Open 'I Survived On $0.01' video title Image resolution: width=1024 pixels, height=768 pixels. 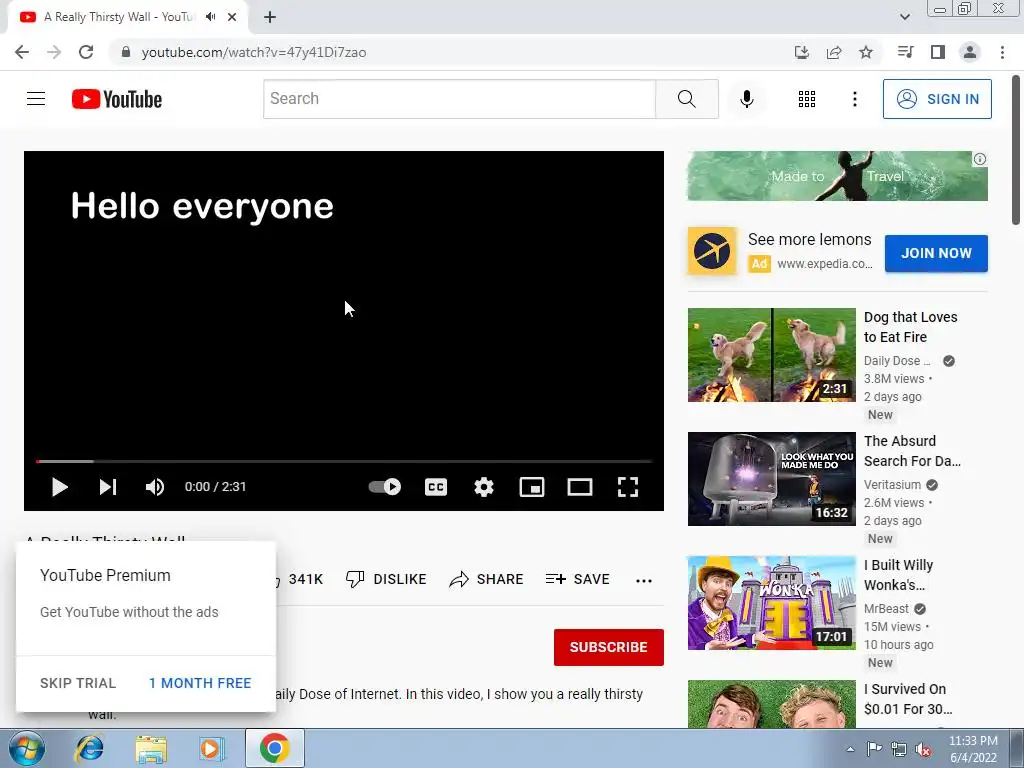coord(908,699)
